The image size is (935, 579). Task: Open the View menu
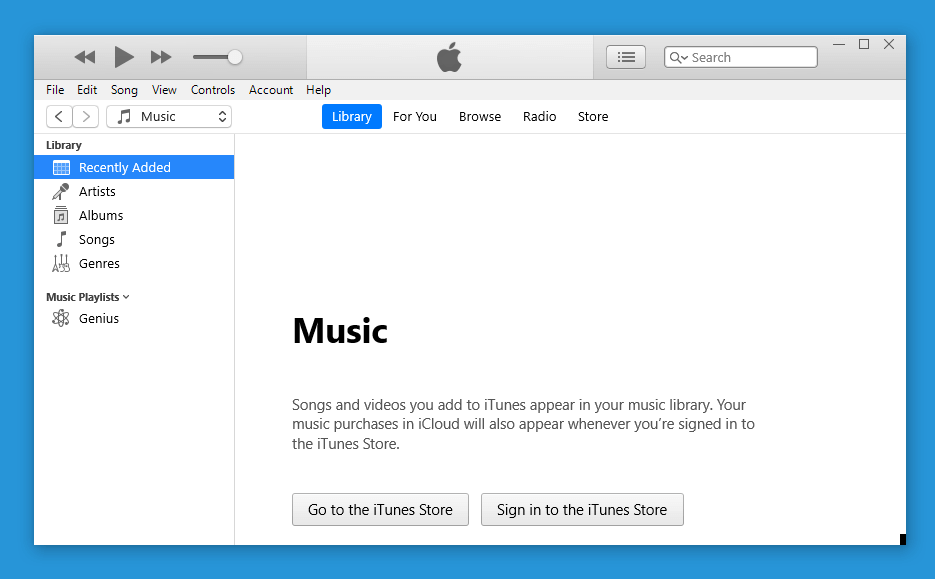click(x=164, y=90)
